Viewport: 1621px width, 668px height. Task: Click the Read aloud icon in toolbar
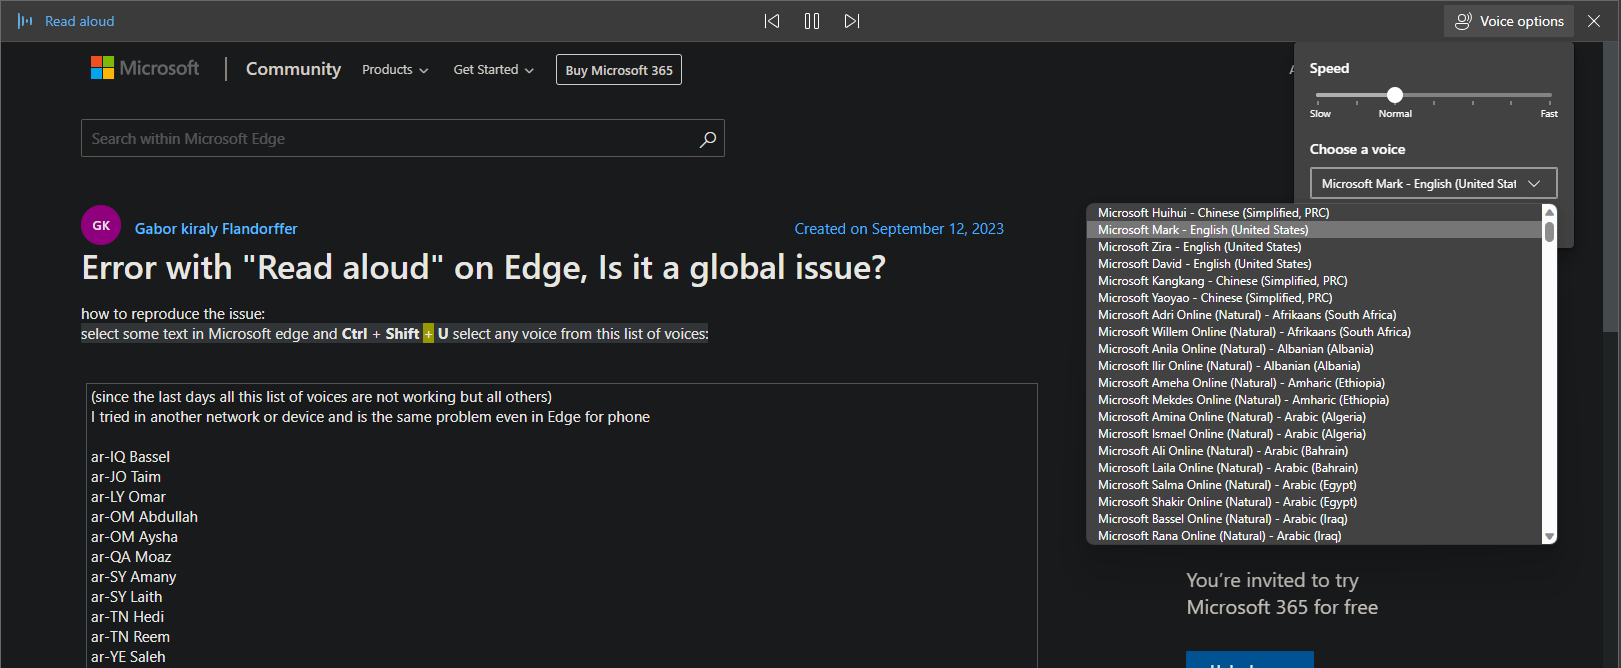(x=25, y=21)
